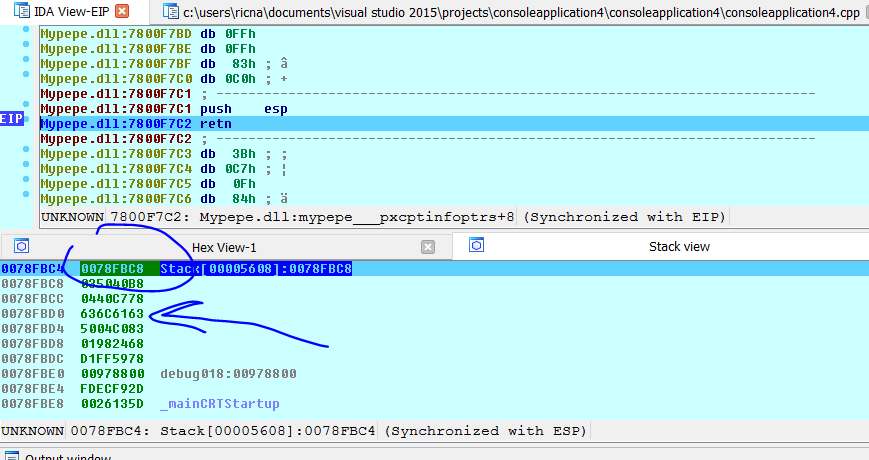Open the Stack view tab
Viewport: 869px width, 460px height.
679,246
